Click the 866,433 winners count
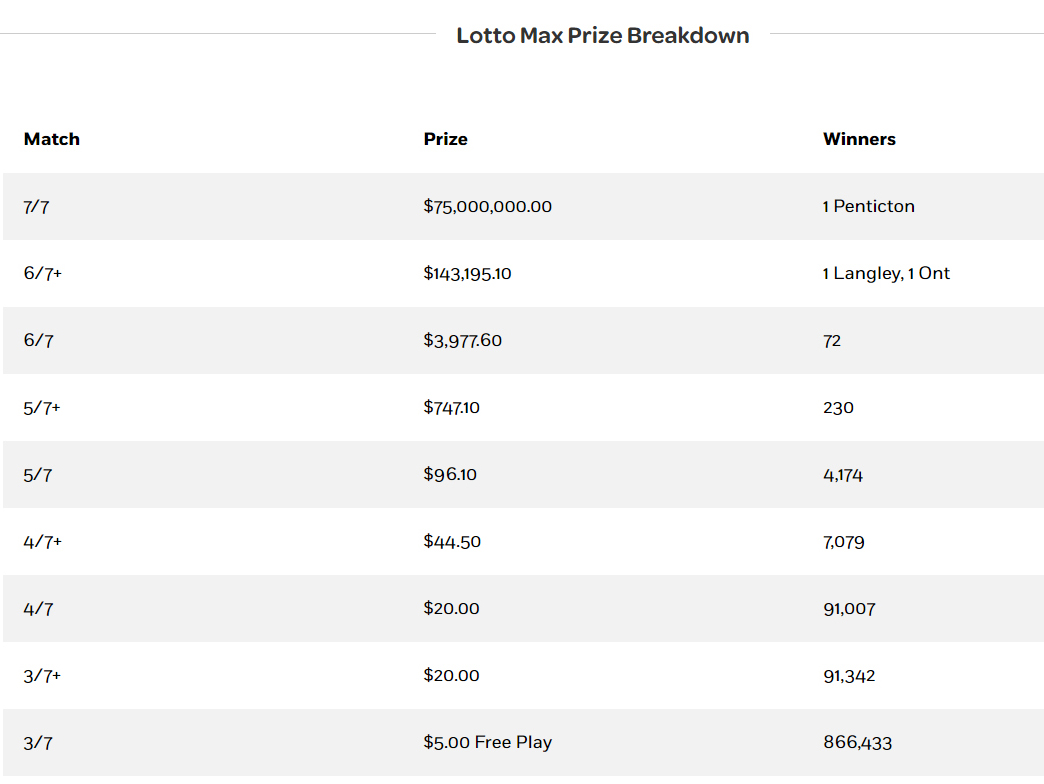The height and width of the screenshot is (784, 1044). coord(857,743)
